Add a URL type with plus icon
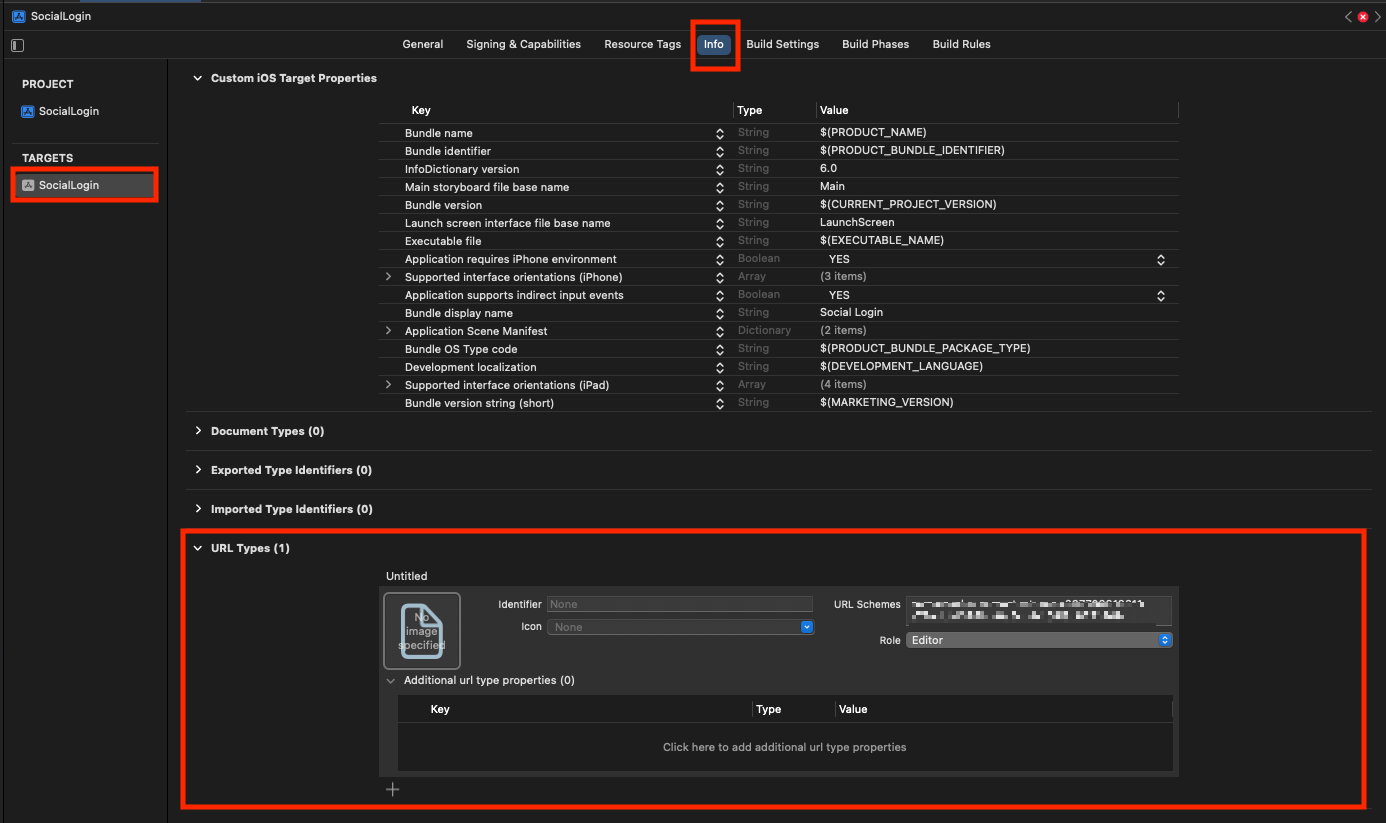The image size is (1386, 823). coord(393,790)
